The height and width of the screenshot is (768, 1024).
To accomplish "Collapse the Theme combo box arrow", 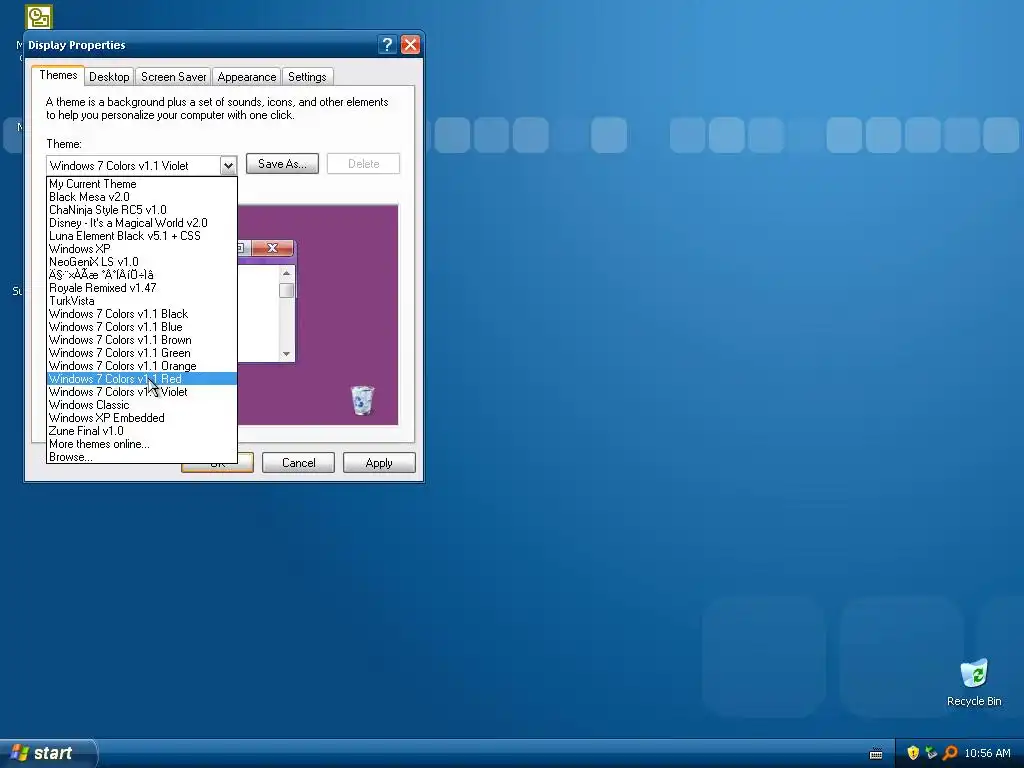I will (x=227, y=165).
